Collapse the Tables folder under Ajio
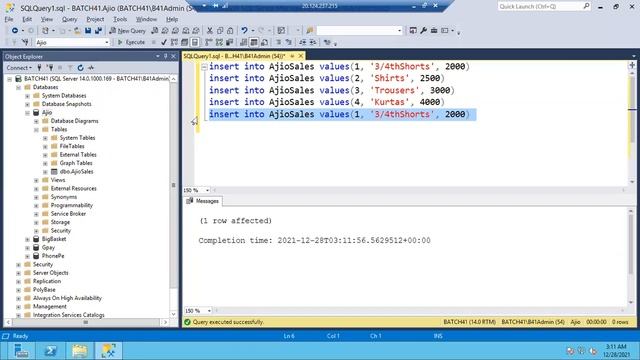Screen dimensions: 640x360 [x=36, y=130]
